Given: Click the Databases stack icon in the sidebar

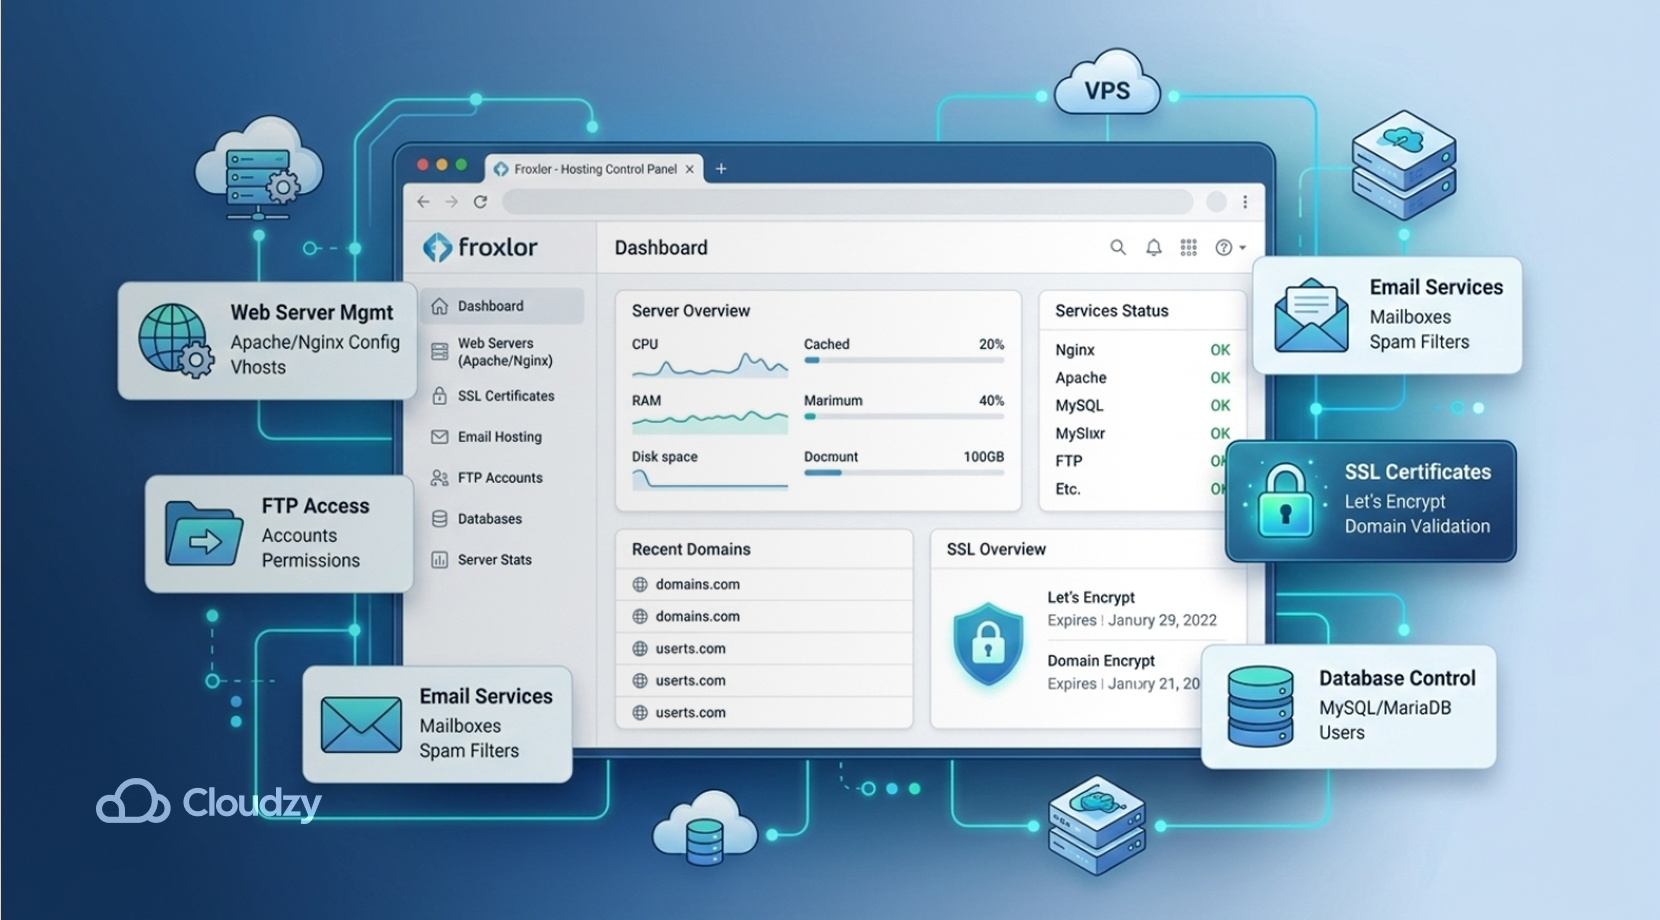Looking at the screenshot, I should click(440, 518).
